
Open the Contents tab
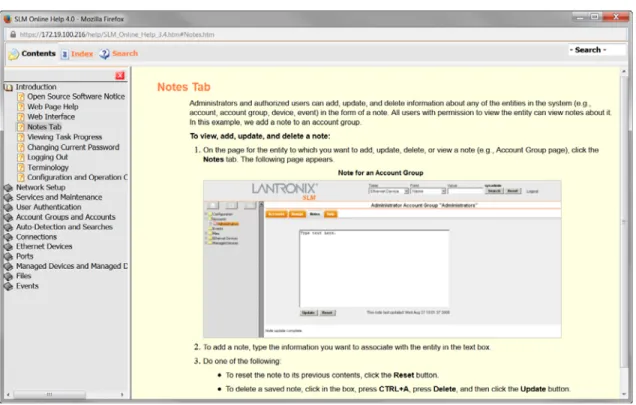pos(38,53)
